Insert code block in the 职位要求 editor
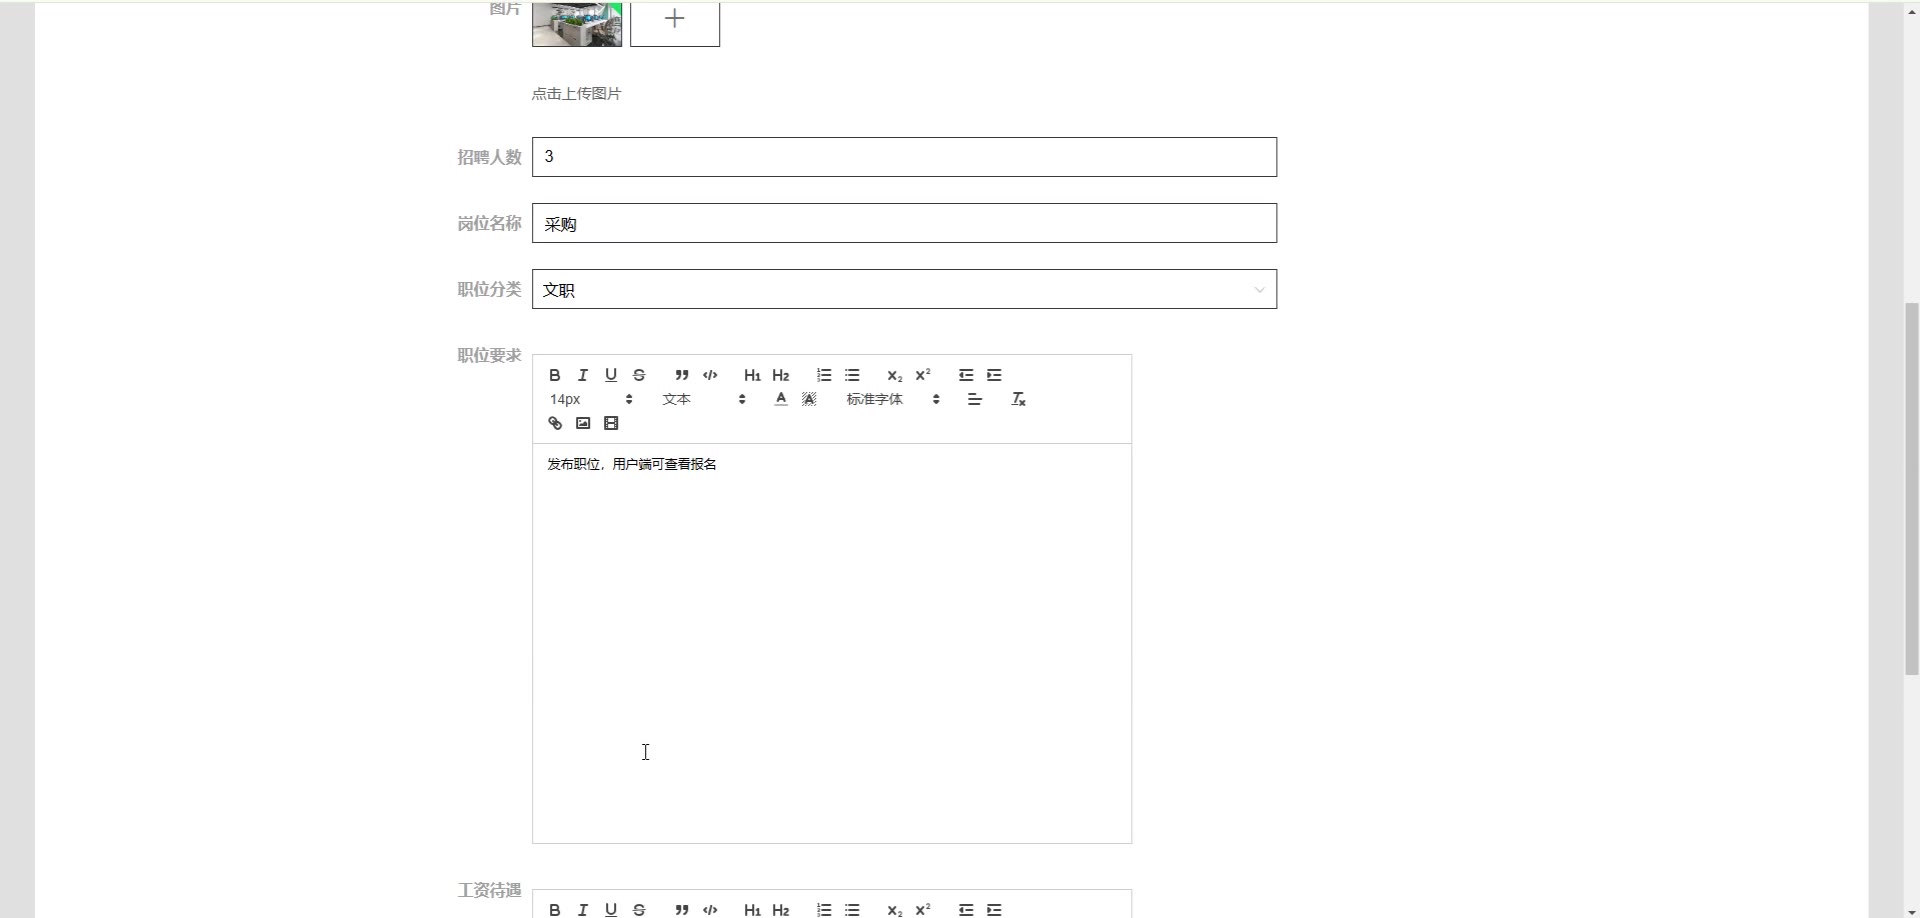 pos(710,375)
